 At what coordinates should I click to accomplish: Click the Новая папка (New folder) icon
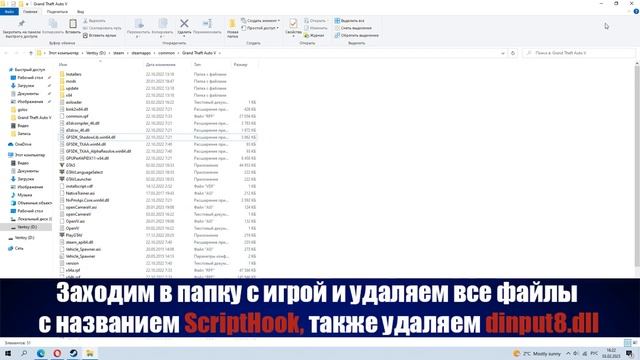coord(232,24)
